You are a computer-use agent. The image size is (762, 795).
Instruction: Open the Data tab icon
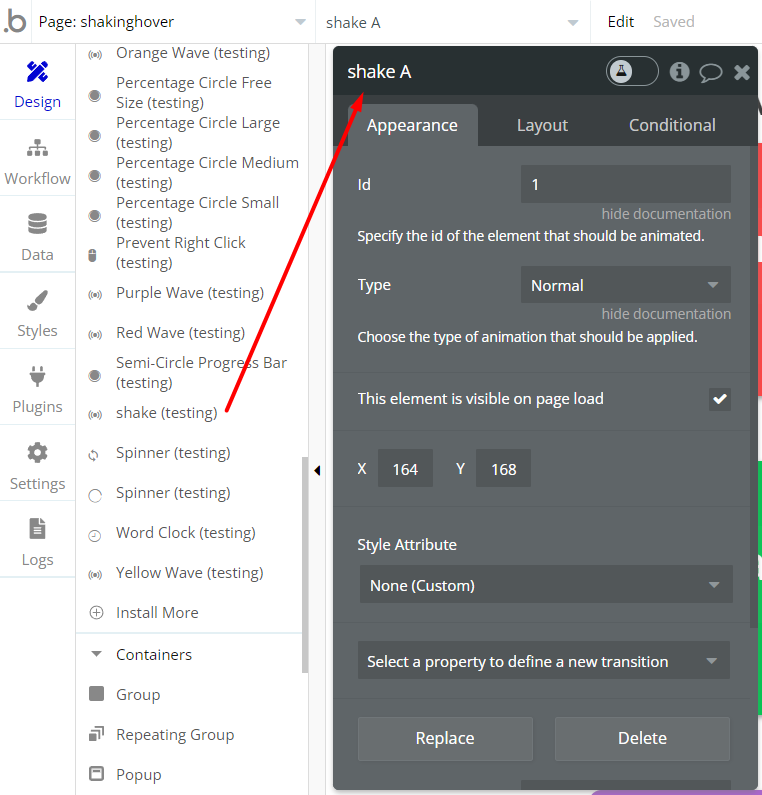pyautogui.click(x=38, y=224)
